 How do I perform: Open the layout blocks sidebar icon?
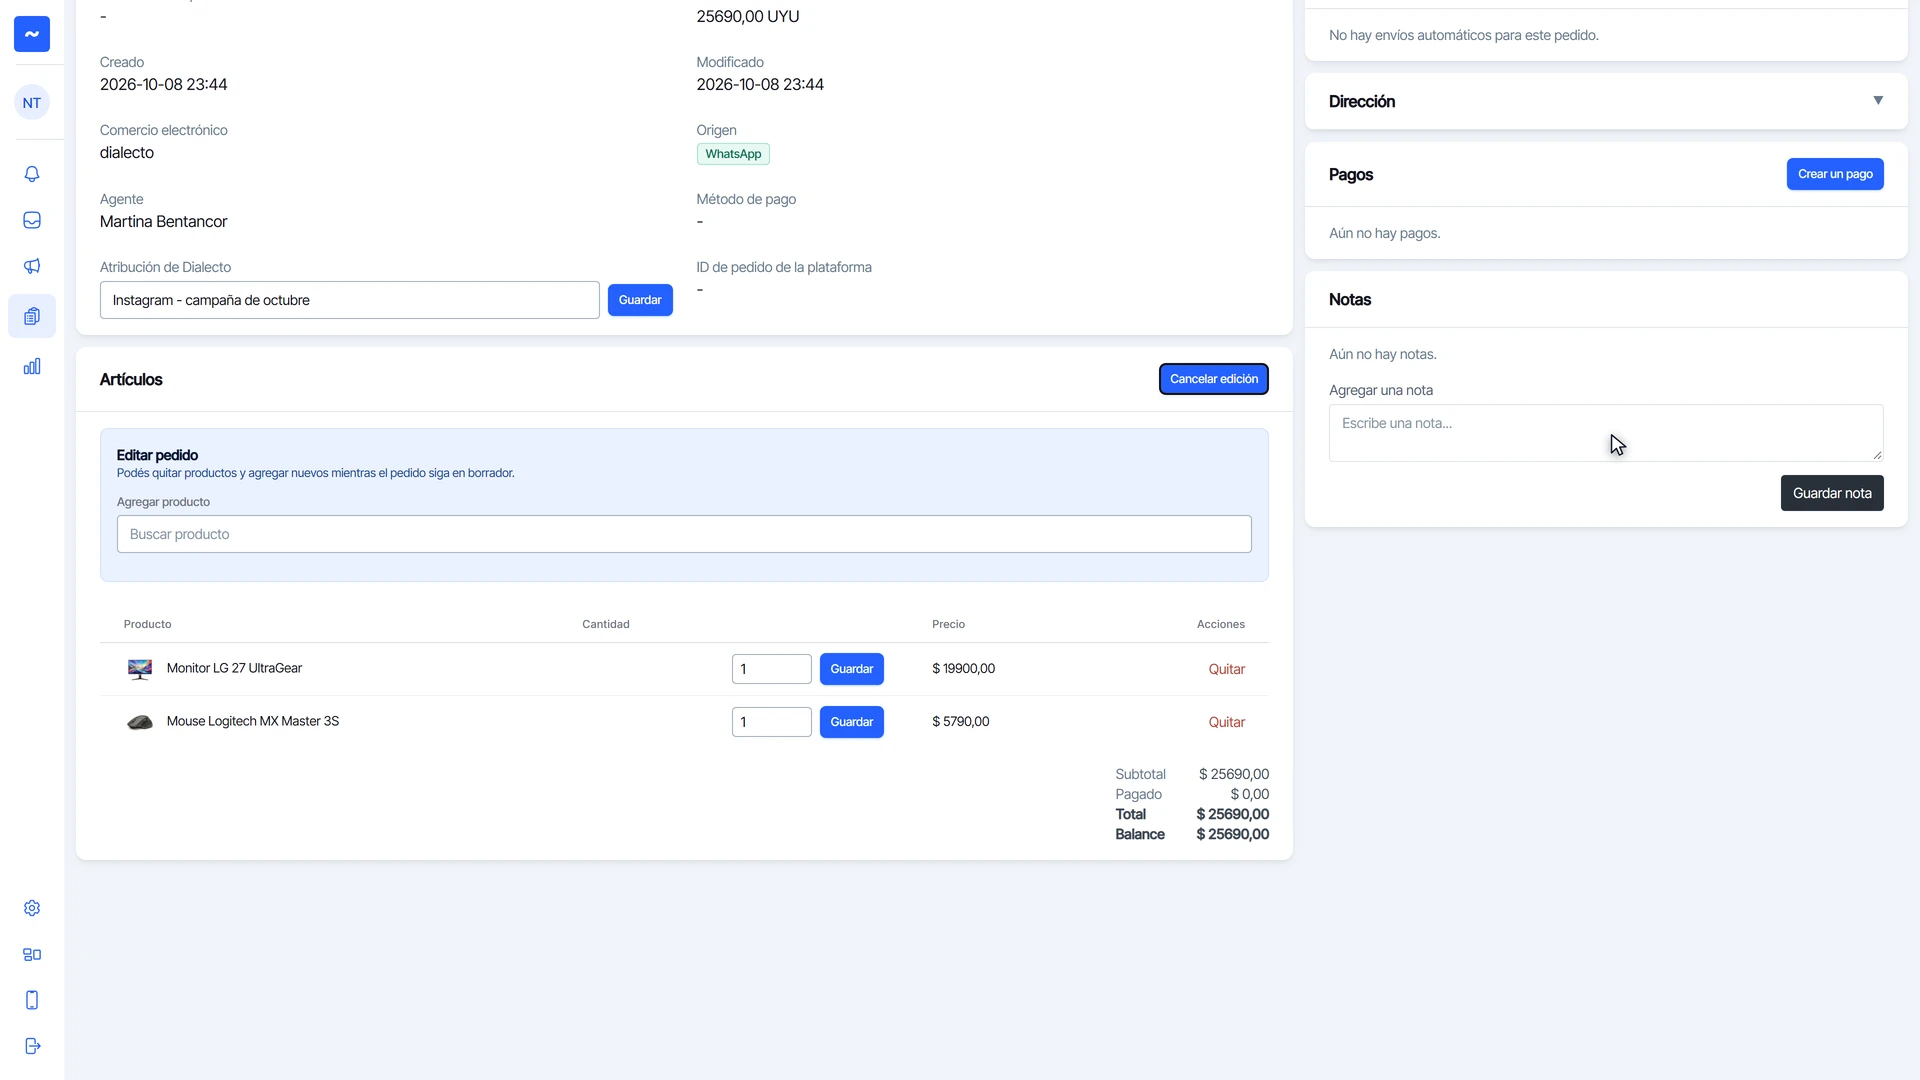32,954
